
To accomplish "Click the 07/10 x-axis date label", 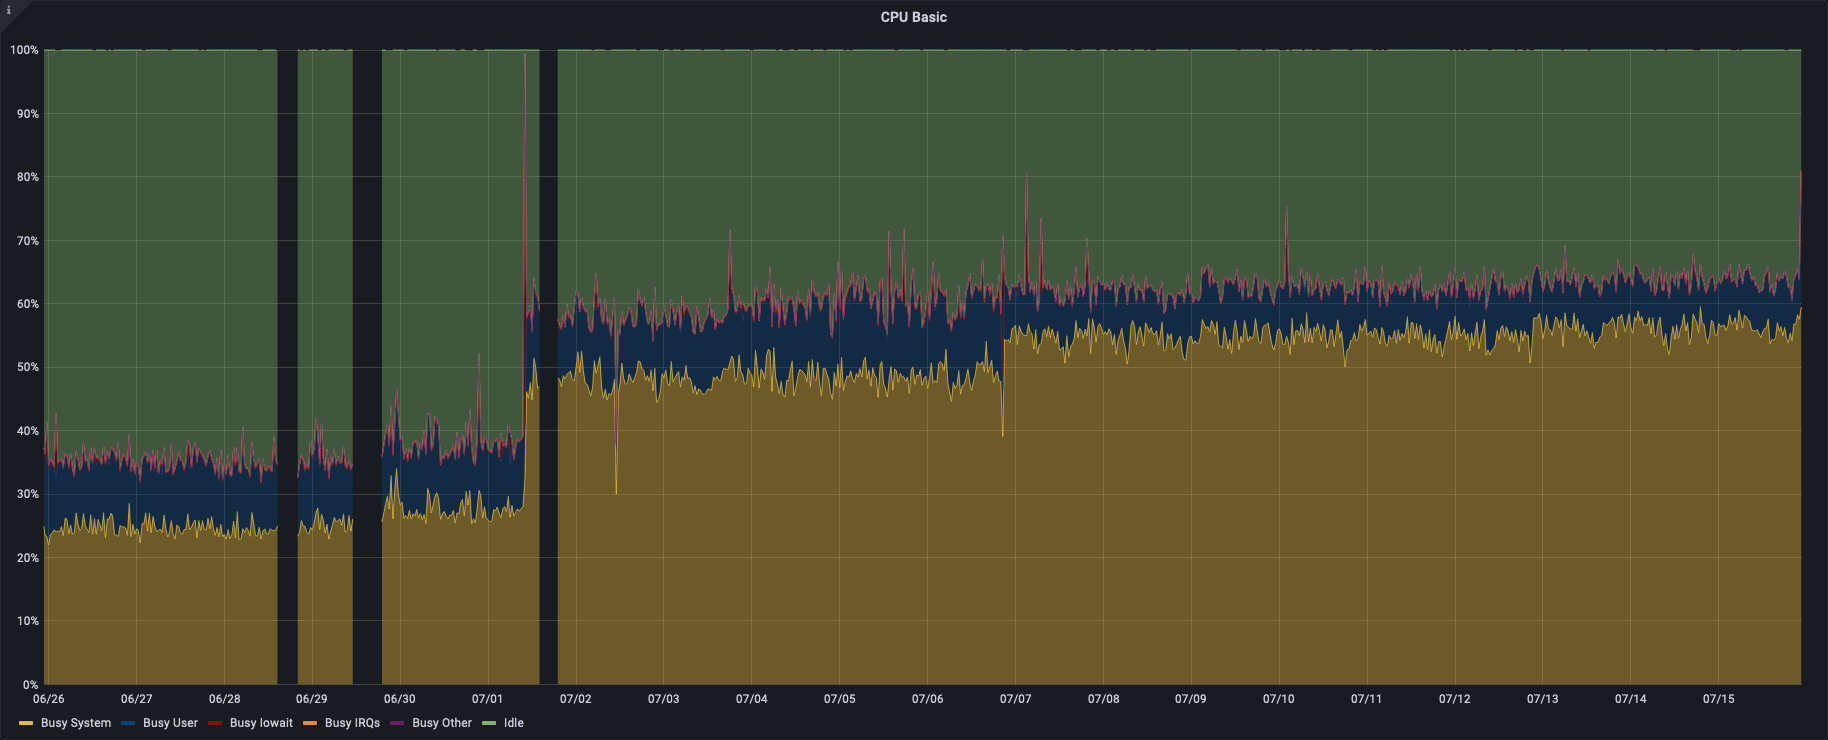I will tap(1278, 699).
